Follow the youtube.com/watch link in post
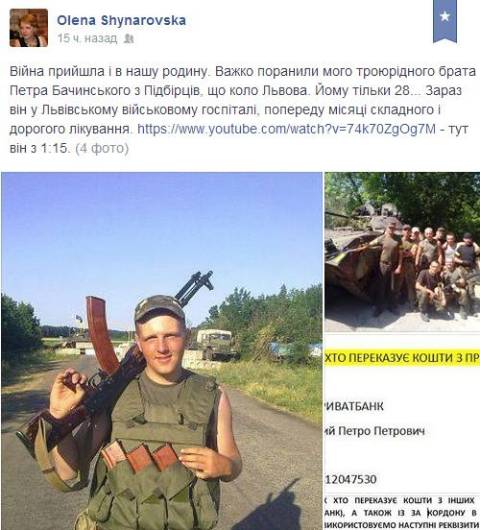480x530 pixels. 286,129
